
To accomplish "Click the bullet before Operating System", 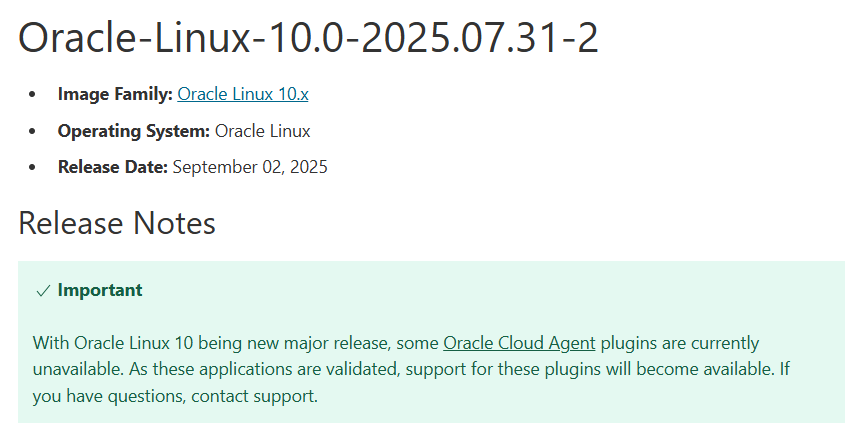I will pyautogui.click(x=32, y=131).
